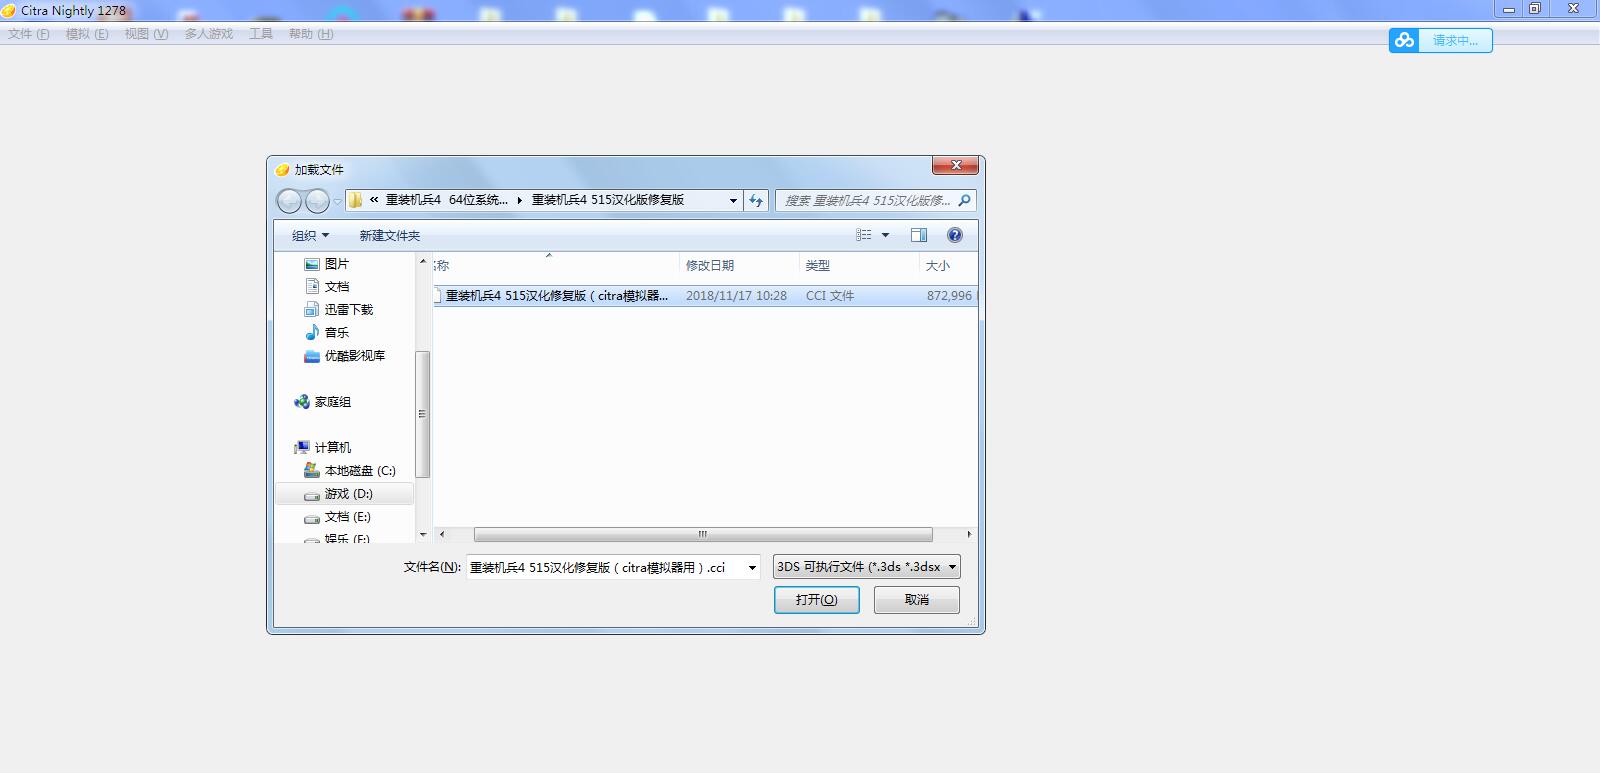Screen dimensions: 1600x773
Task: Click the 取消 (Cancel) button
Action: coord(917,600)
